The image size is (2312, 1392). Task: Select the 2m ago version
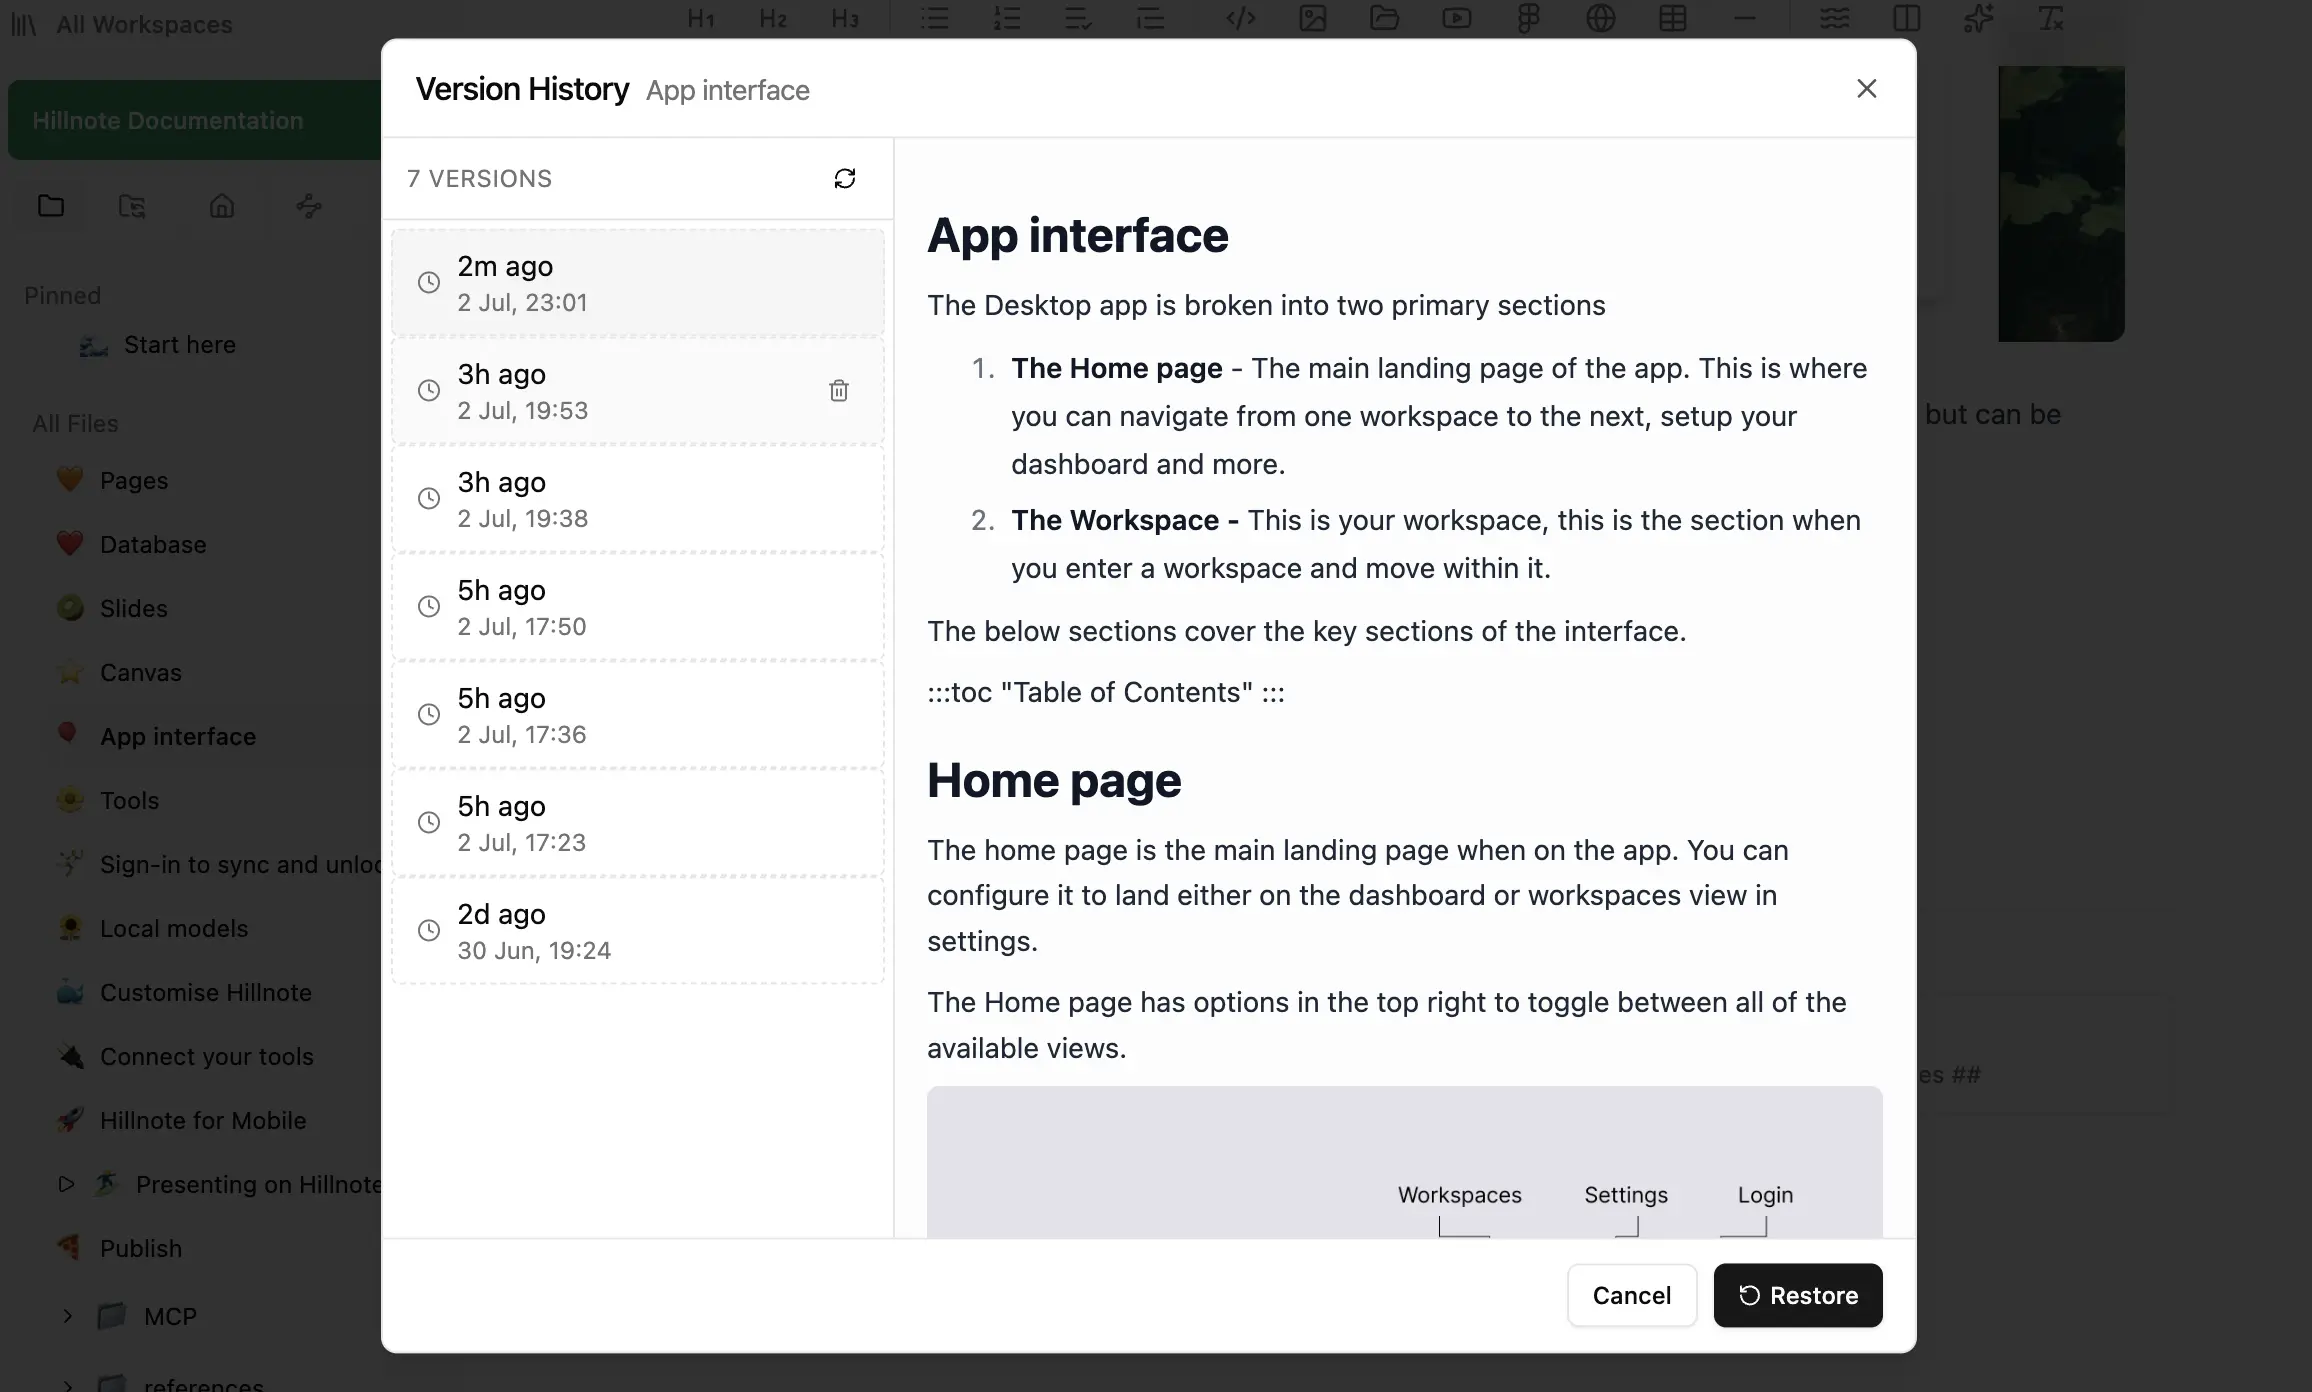[638, 282]
